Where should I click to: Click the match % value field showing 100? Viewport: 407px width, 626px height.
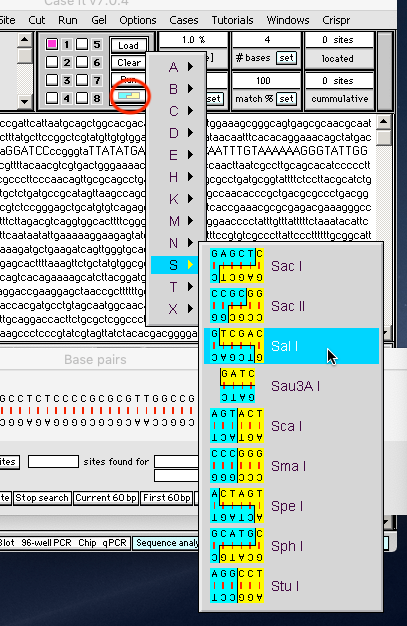[x=266, y=81]
